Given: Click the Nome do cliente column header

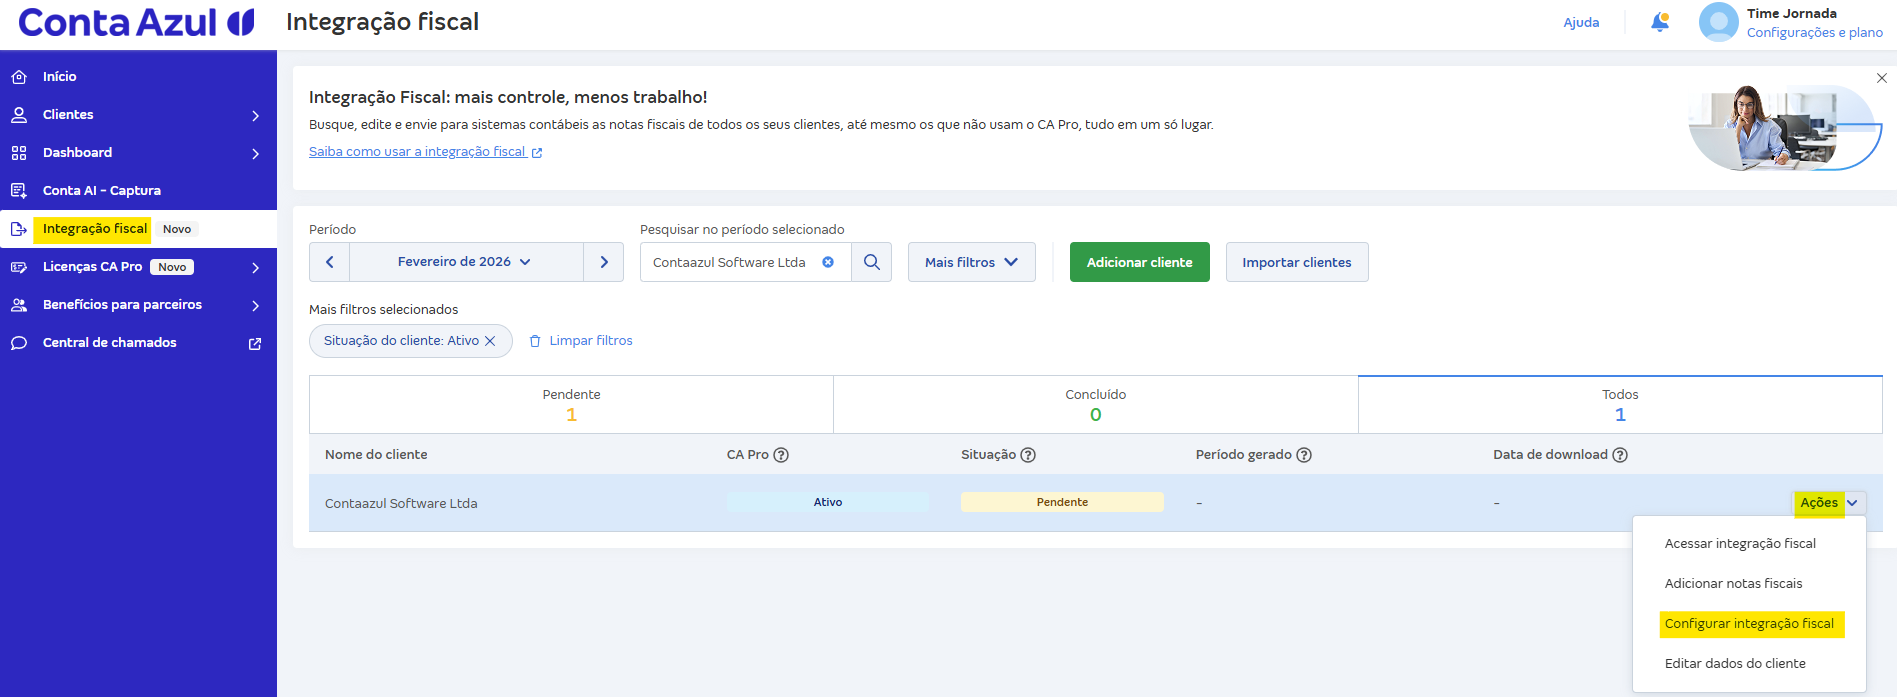Looking at the screenshot, I should pos(376,455).
